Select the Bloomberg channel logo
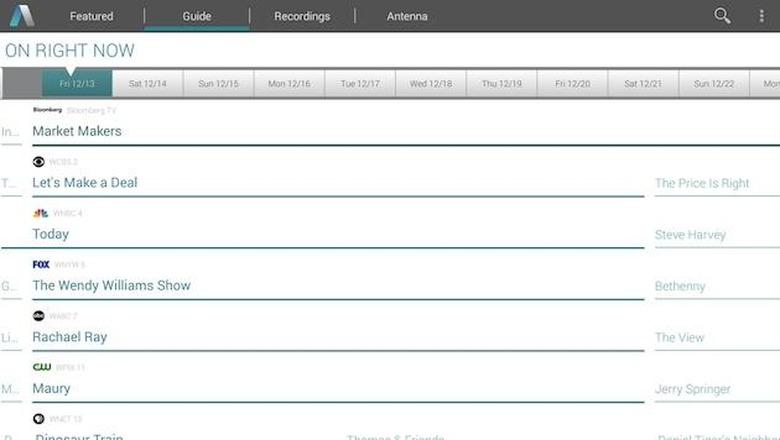780x440 pixels. (47, 110)
